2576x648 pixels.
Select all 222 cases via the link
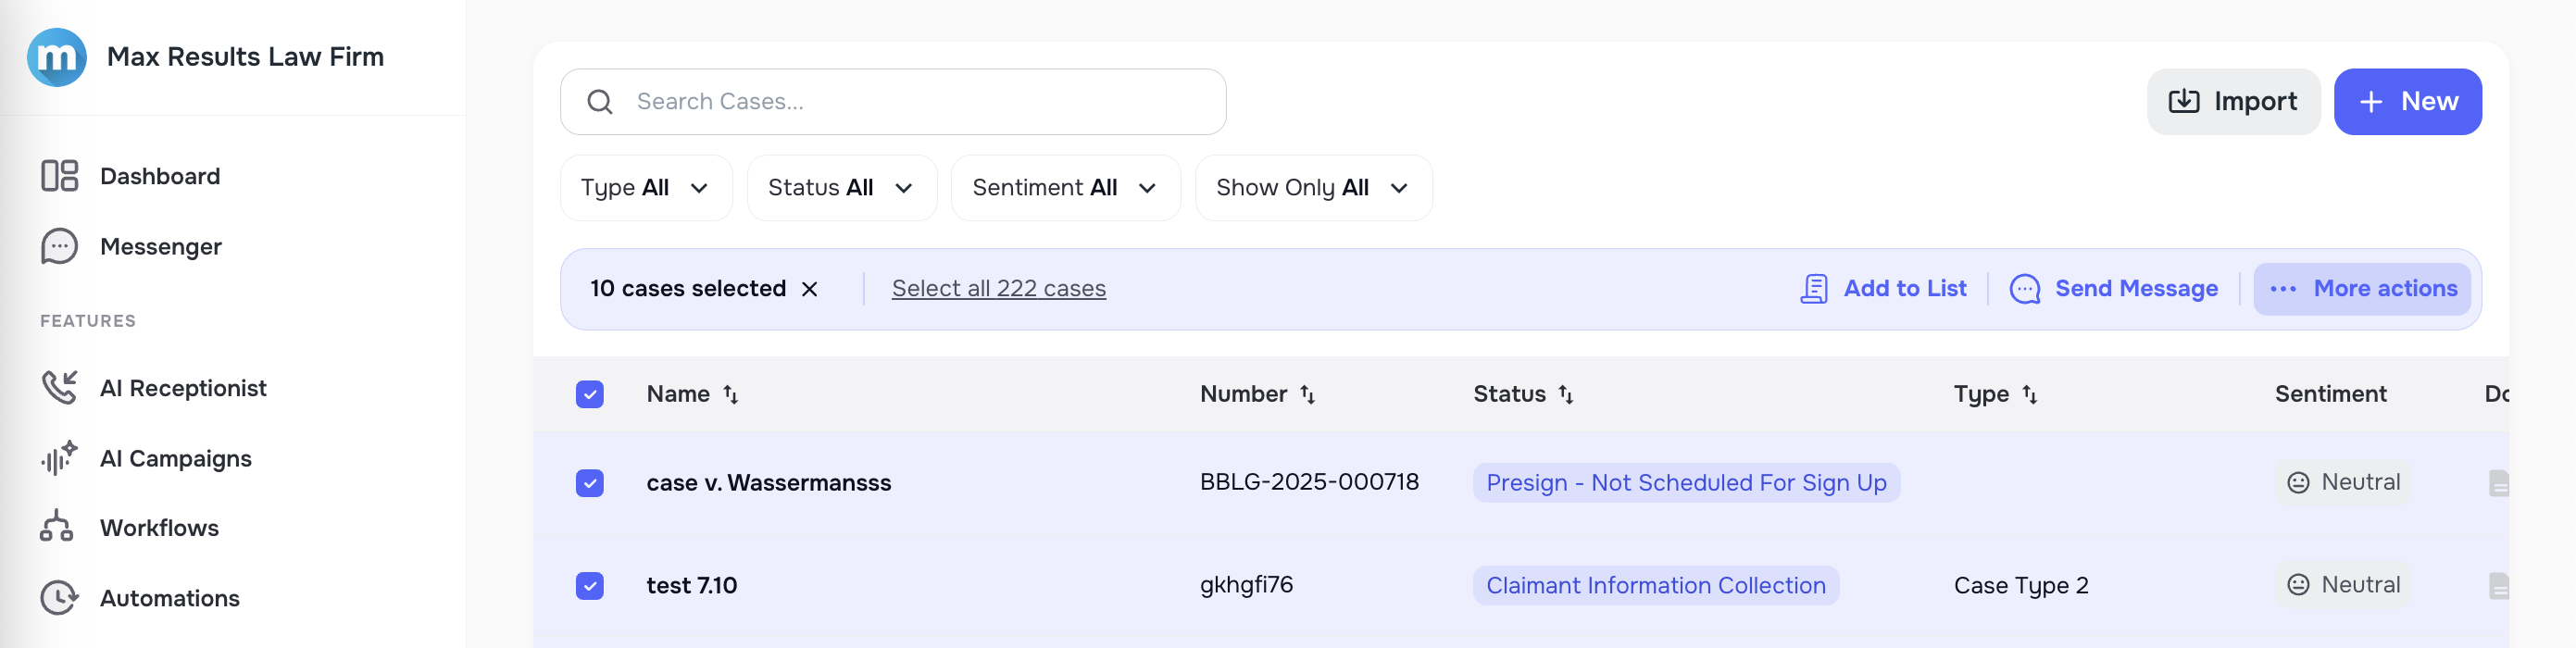(998, 288)
